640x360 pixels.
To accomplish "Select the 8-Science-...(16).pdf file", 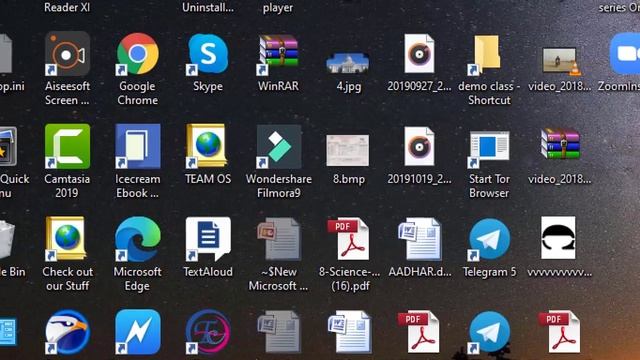I will tap(349, 239).
